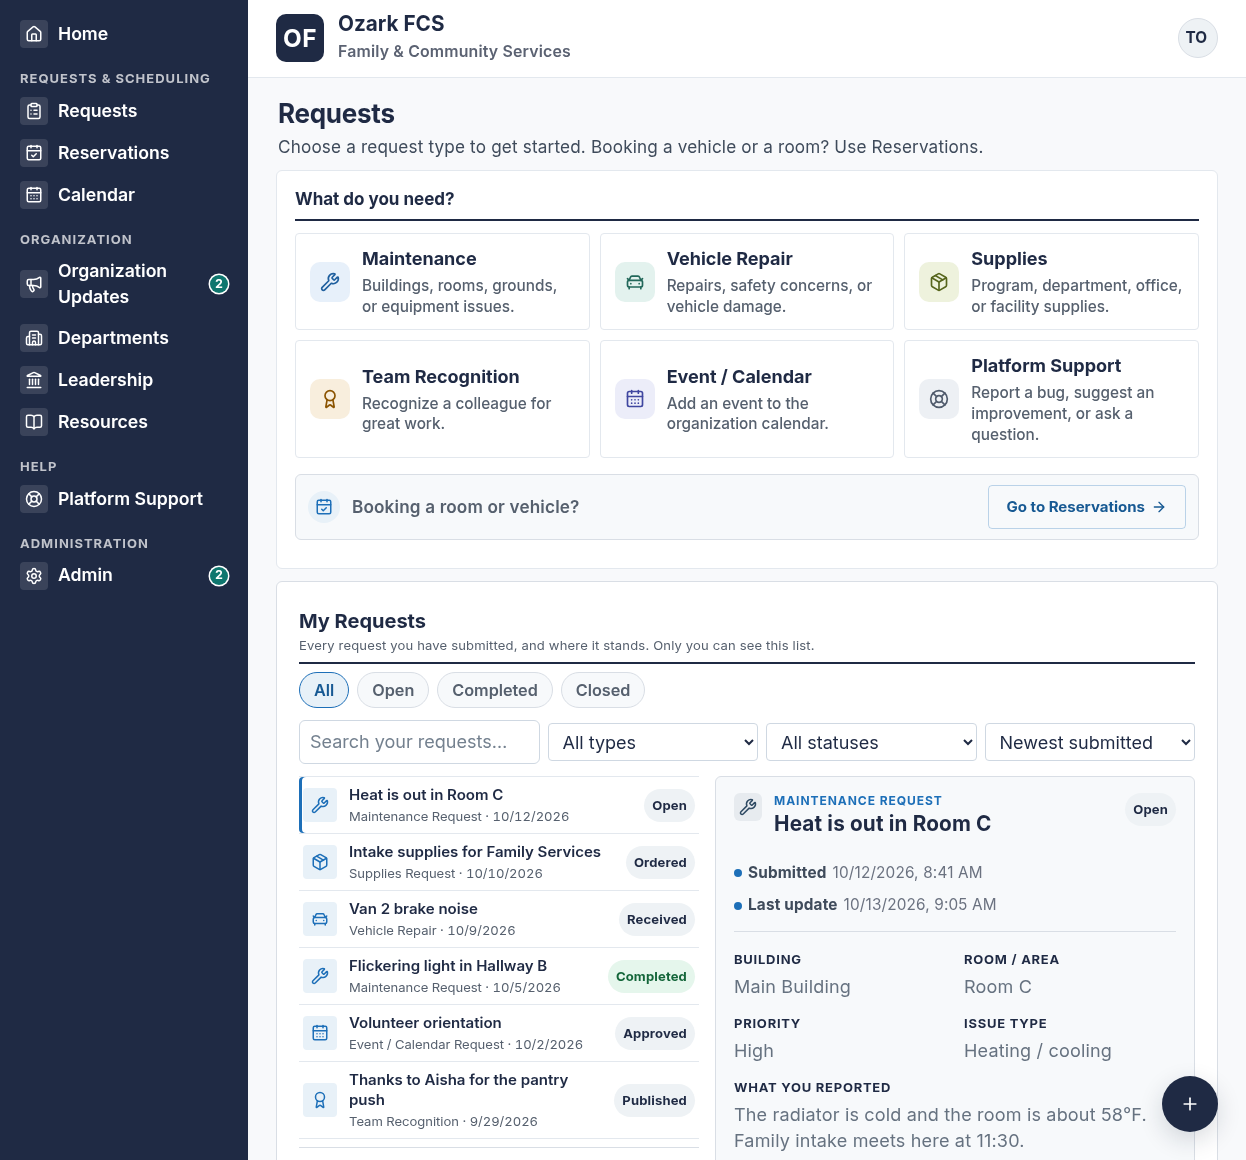The image size is (1246, 1160).
Task: Select the Open filter tab
Action: coord(393,690)
